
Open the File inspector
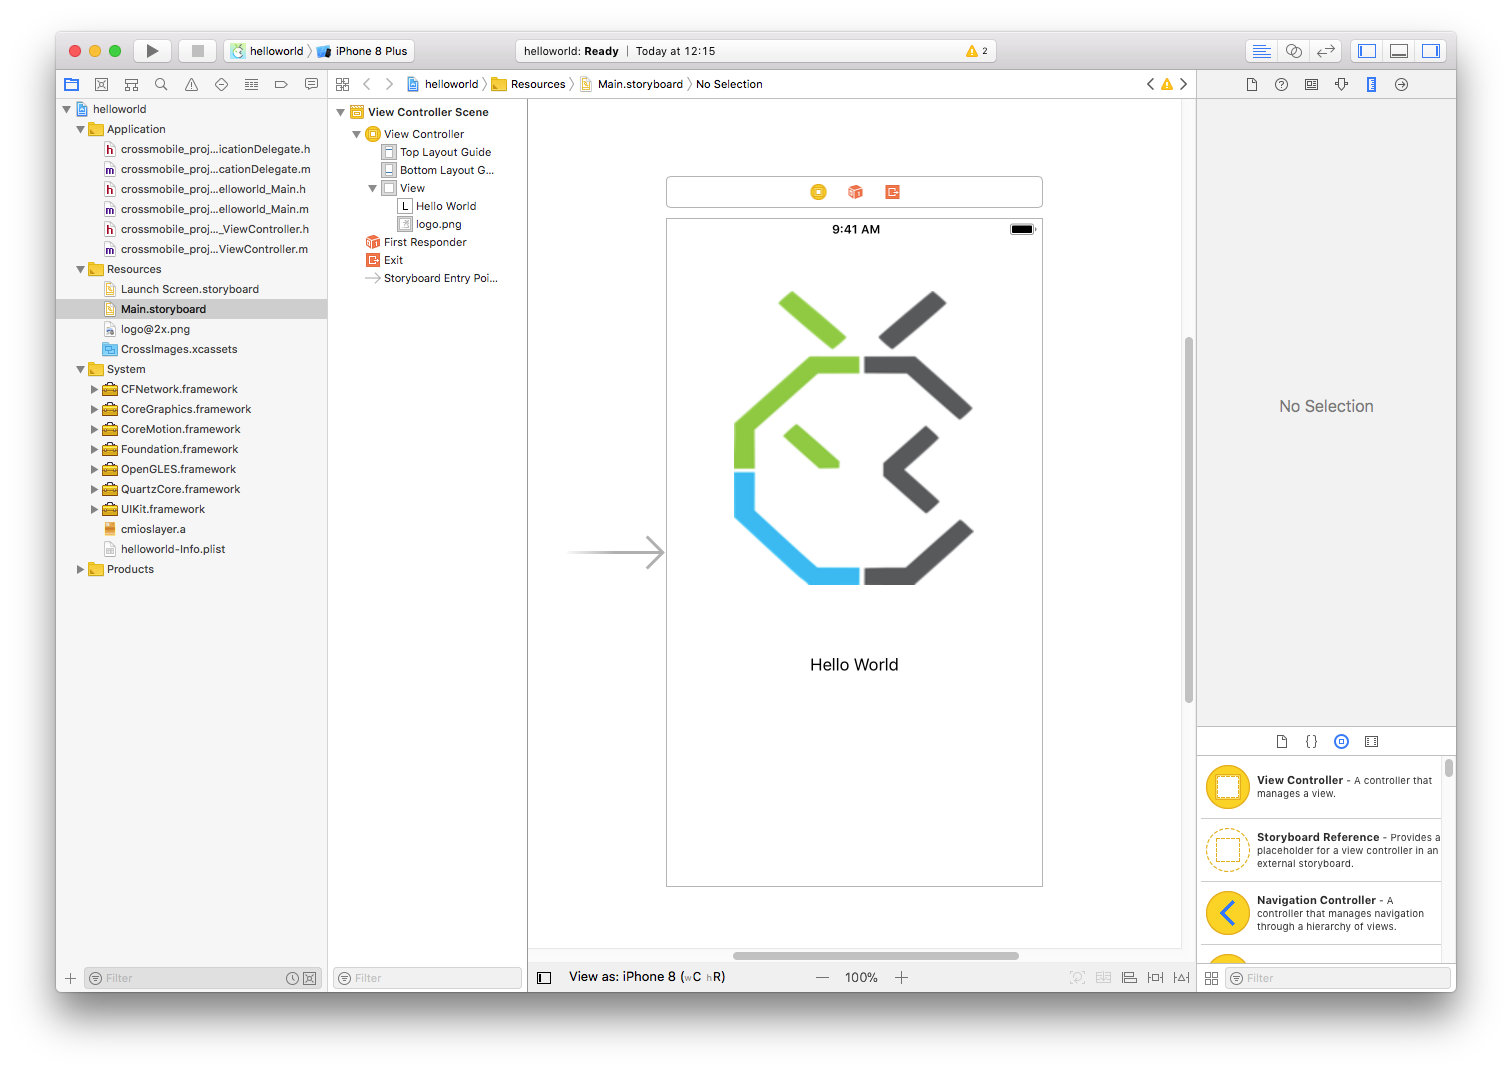click(1251, 85)
